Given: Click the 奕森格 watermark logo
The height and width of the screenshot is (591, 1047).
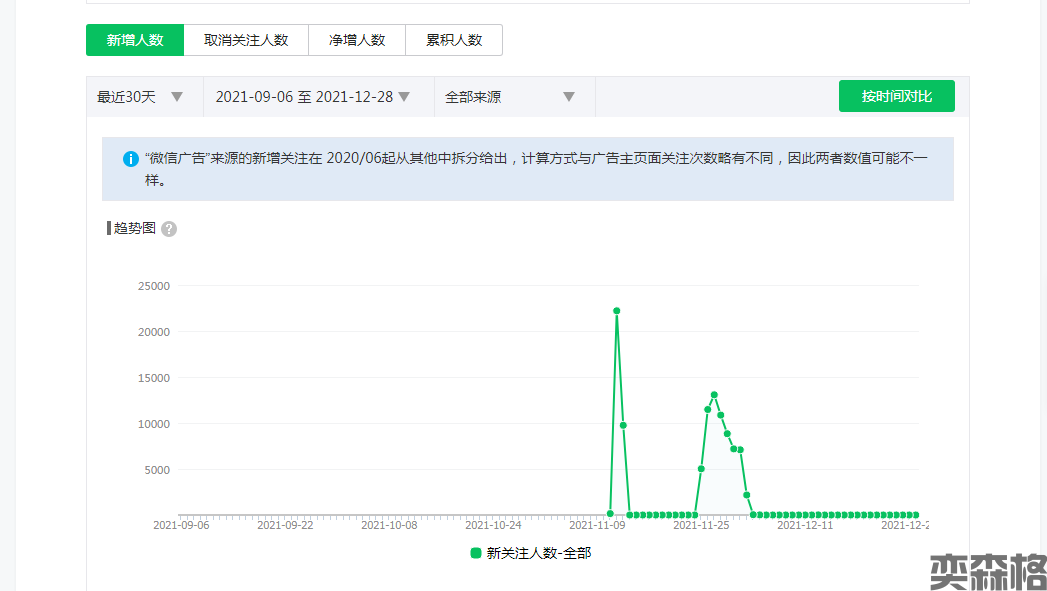Looking at the screenshot, I should coord(987,570).
